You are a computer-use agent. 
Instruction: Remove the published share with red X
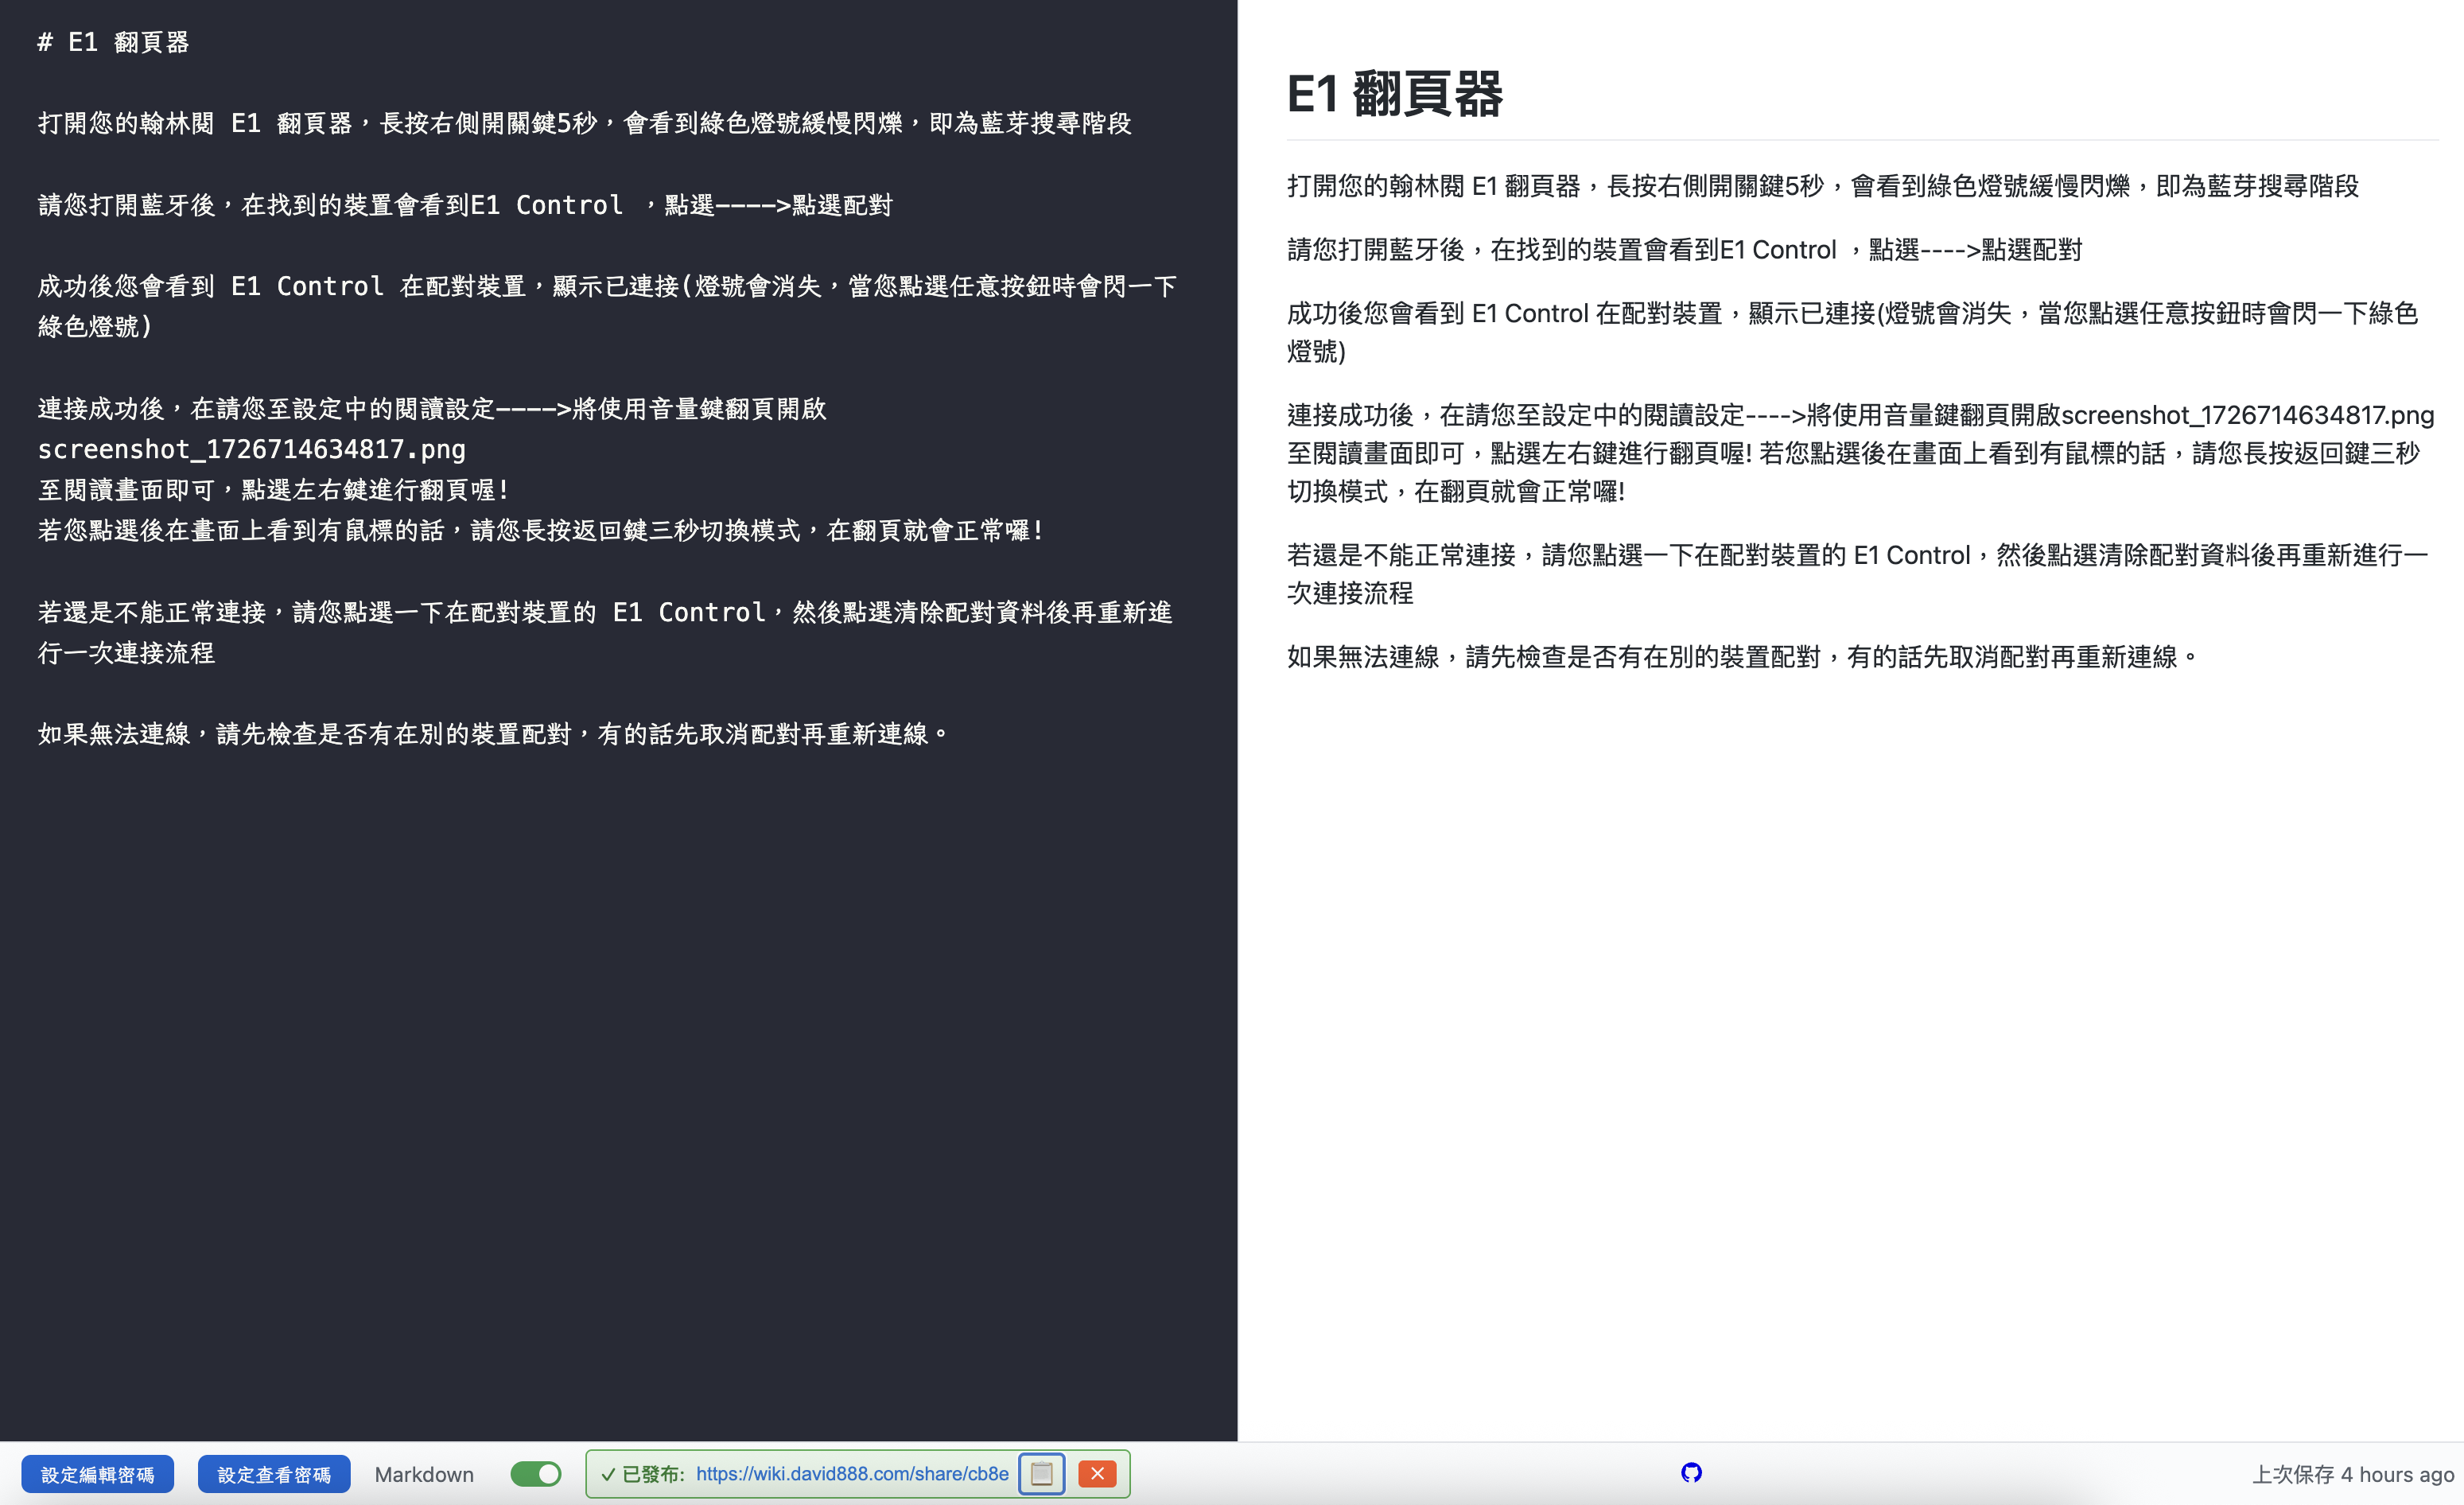pos(1097,1473)
